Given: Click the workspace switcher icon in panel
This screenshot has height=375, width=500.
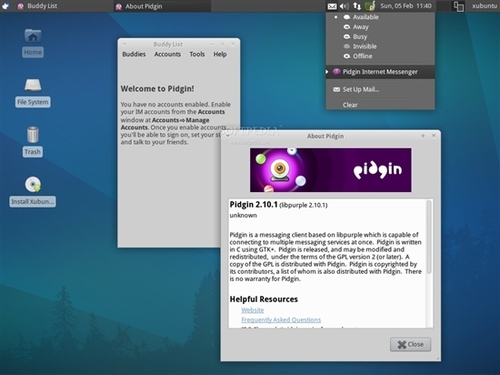Looking at the screenshot, I should 459,6.
